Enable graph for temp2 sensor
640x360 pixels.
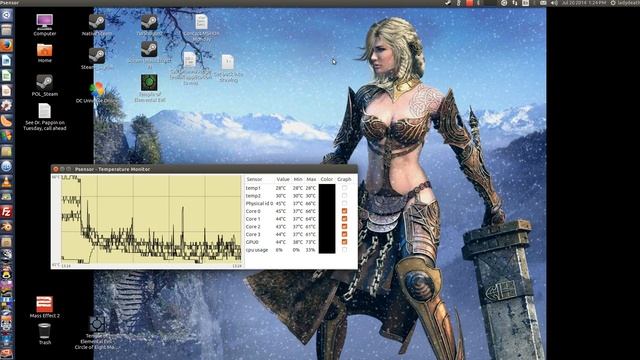click(344, 196)
